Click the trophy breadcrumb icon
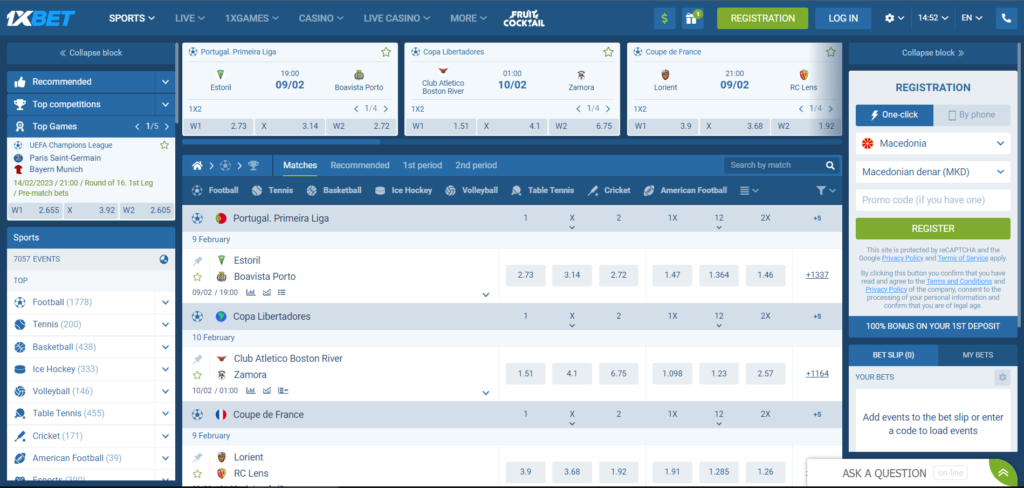This screenshot has height=488, width=1024. coord(253,166)
